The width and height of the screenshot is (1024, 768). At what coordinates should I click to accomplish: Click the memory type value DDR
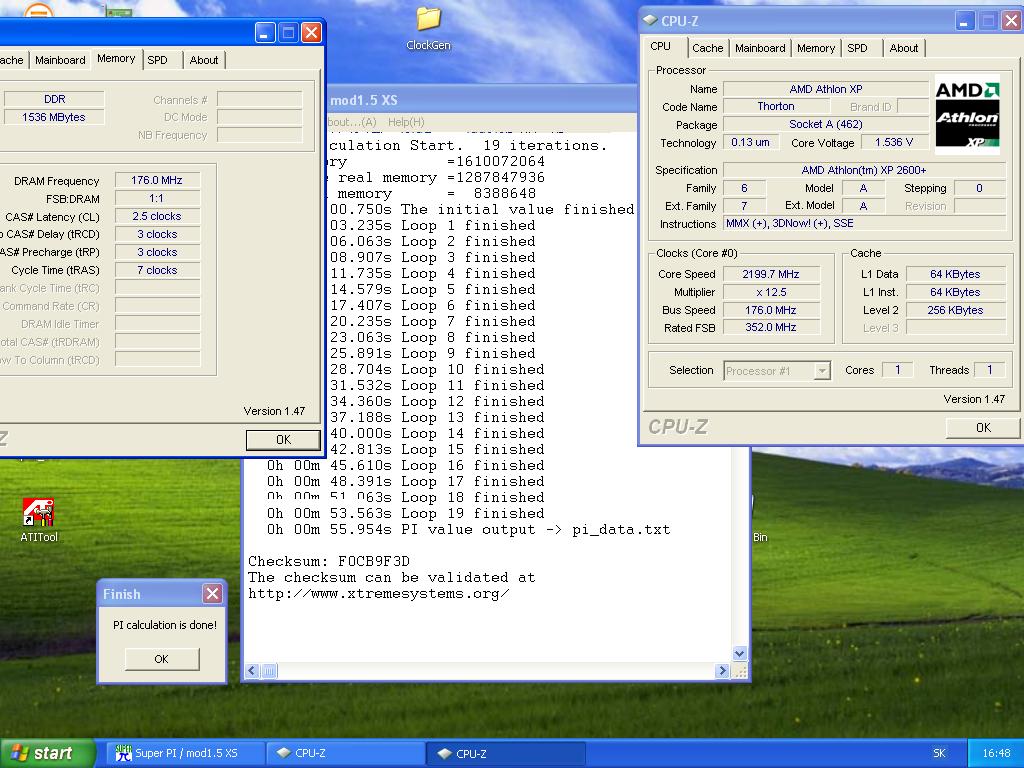pyautogui.click(x=54, y=99)
